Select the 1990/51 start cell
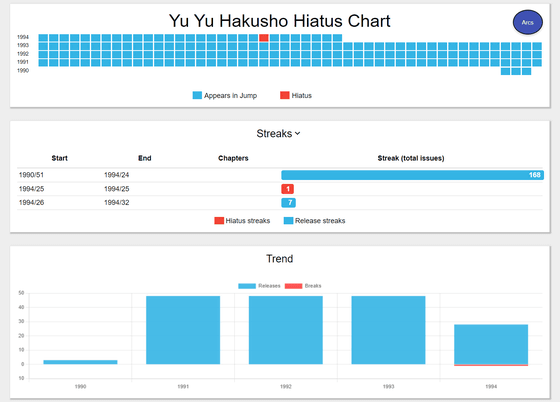Screen dimensions: 560x402 (x=31, y=175)
